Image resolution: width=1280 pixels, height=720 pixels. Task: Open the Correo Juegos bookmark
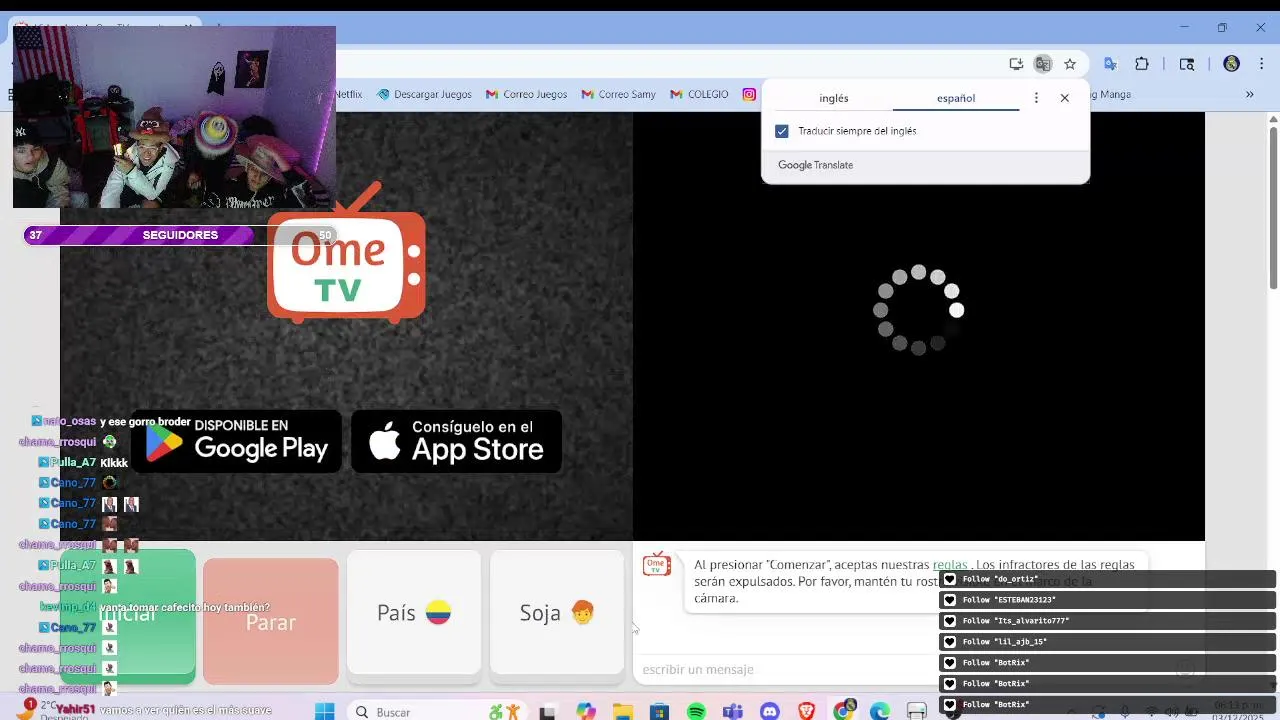point(527,94)
